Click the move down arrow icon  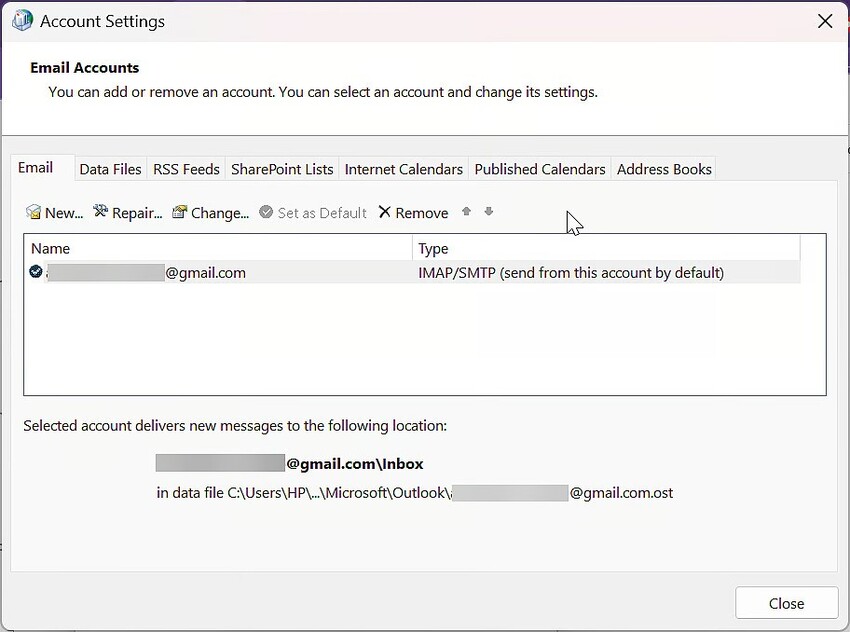[x=488, y=212]
